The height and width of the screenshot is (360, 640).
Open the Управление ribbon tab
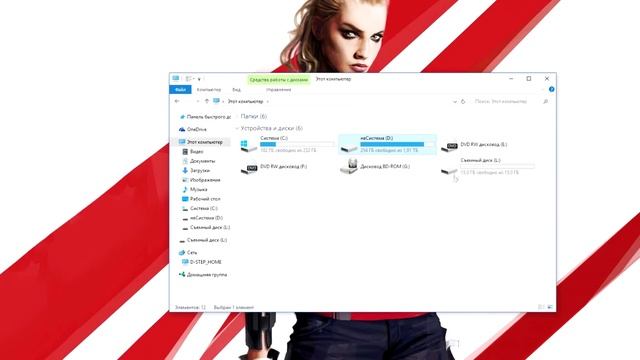coord(278,89)
